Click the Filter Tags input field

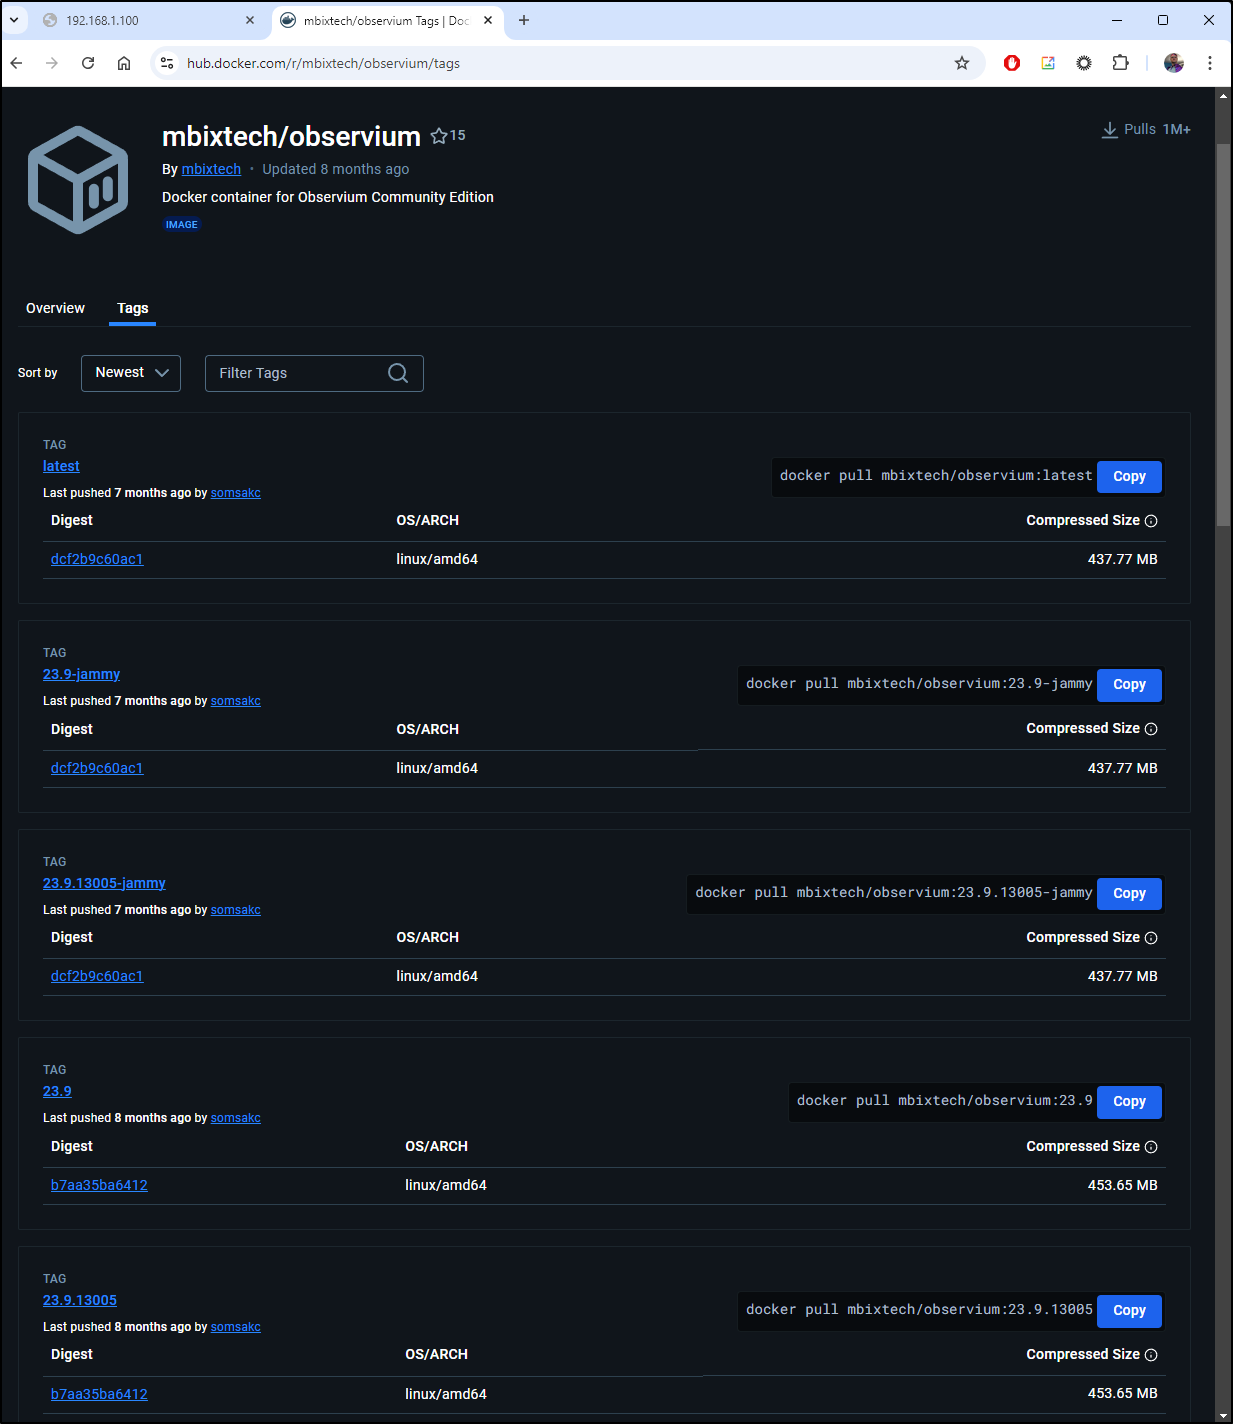(x=314, y=373)
